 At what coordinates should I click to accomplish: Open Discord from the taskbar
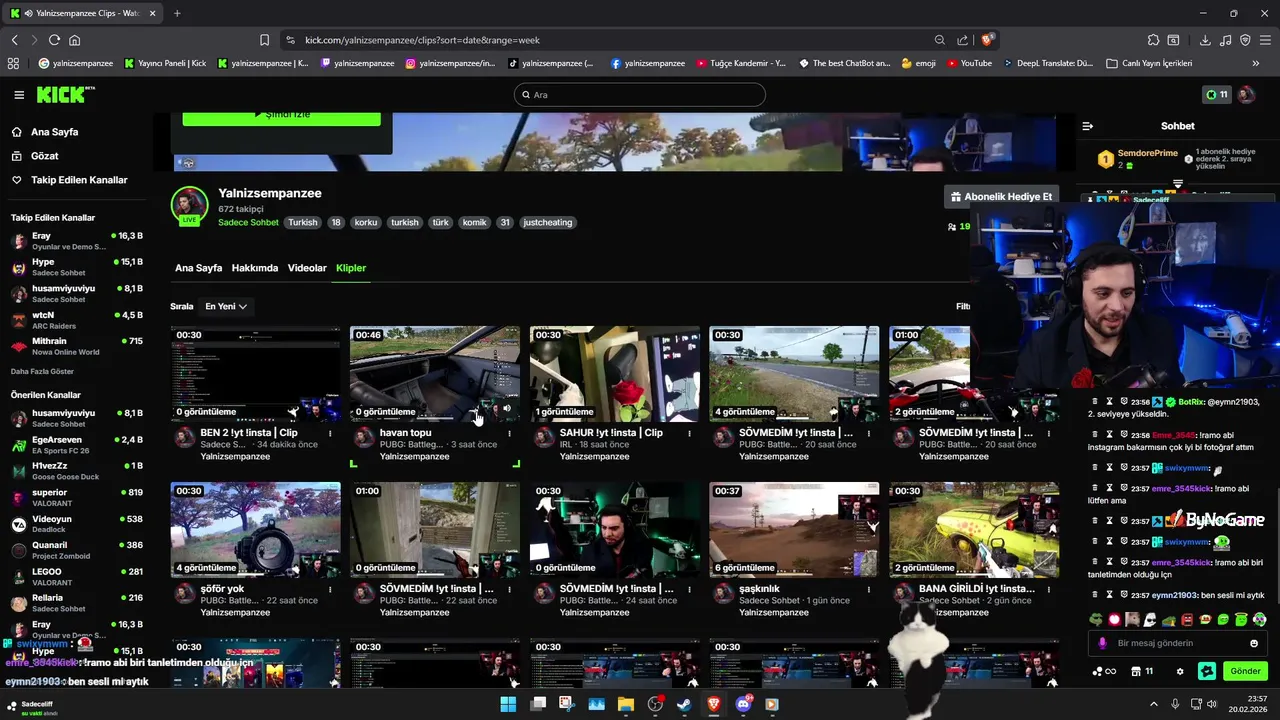click(x=743, y=704)
